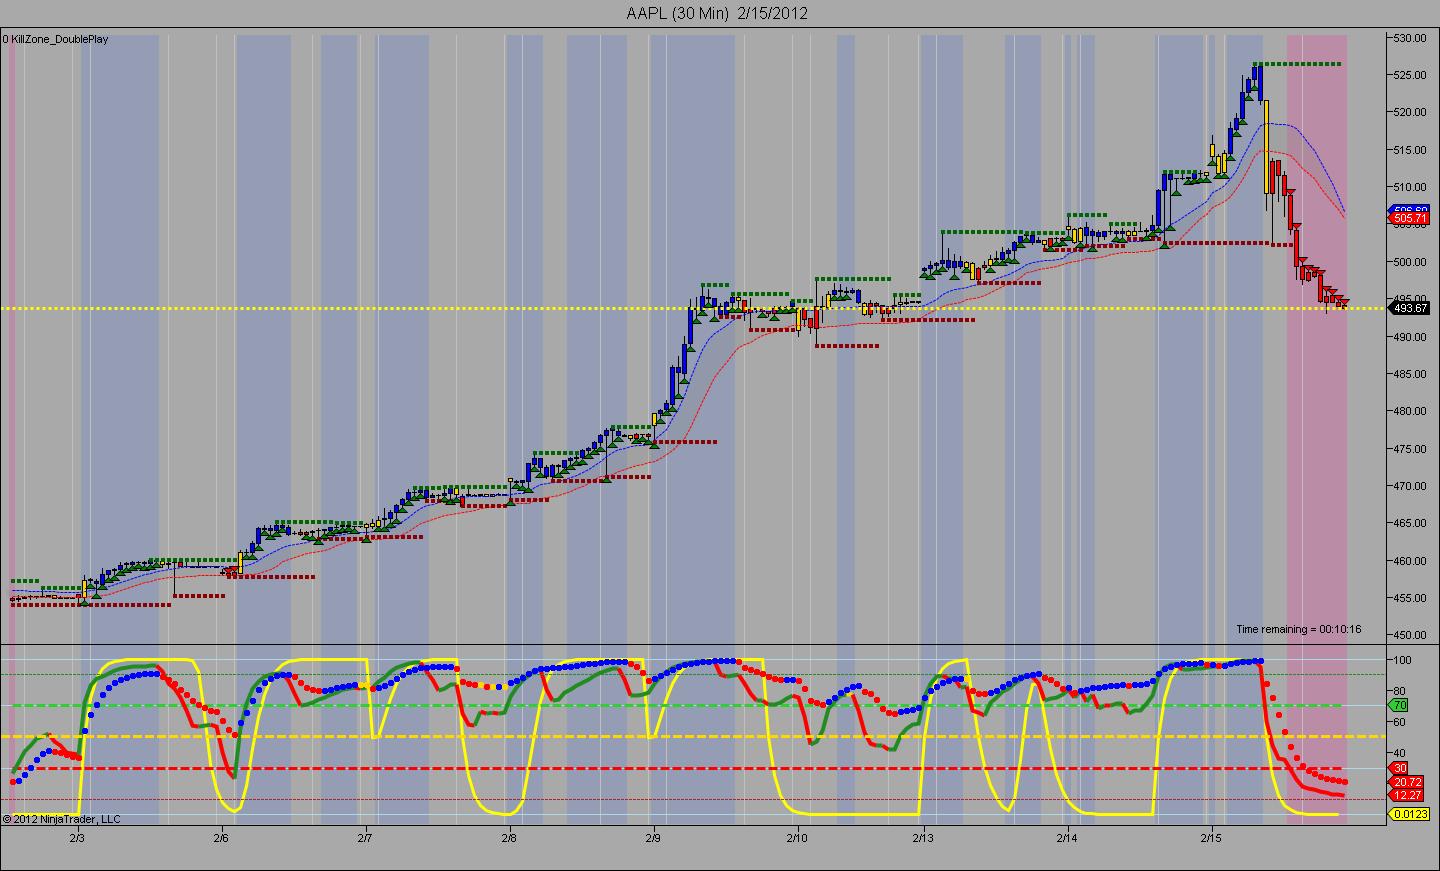Click the 2/10 date label

click(x=797, y=837)
